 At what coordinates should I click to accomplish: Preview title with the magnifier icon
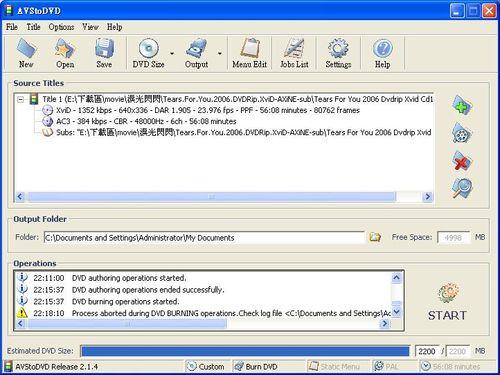pyautogui.click(x=462, y=188)
